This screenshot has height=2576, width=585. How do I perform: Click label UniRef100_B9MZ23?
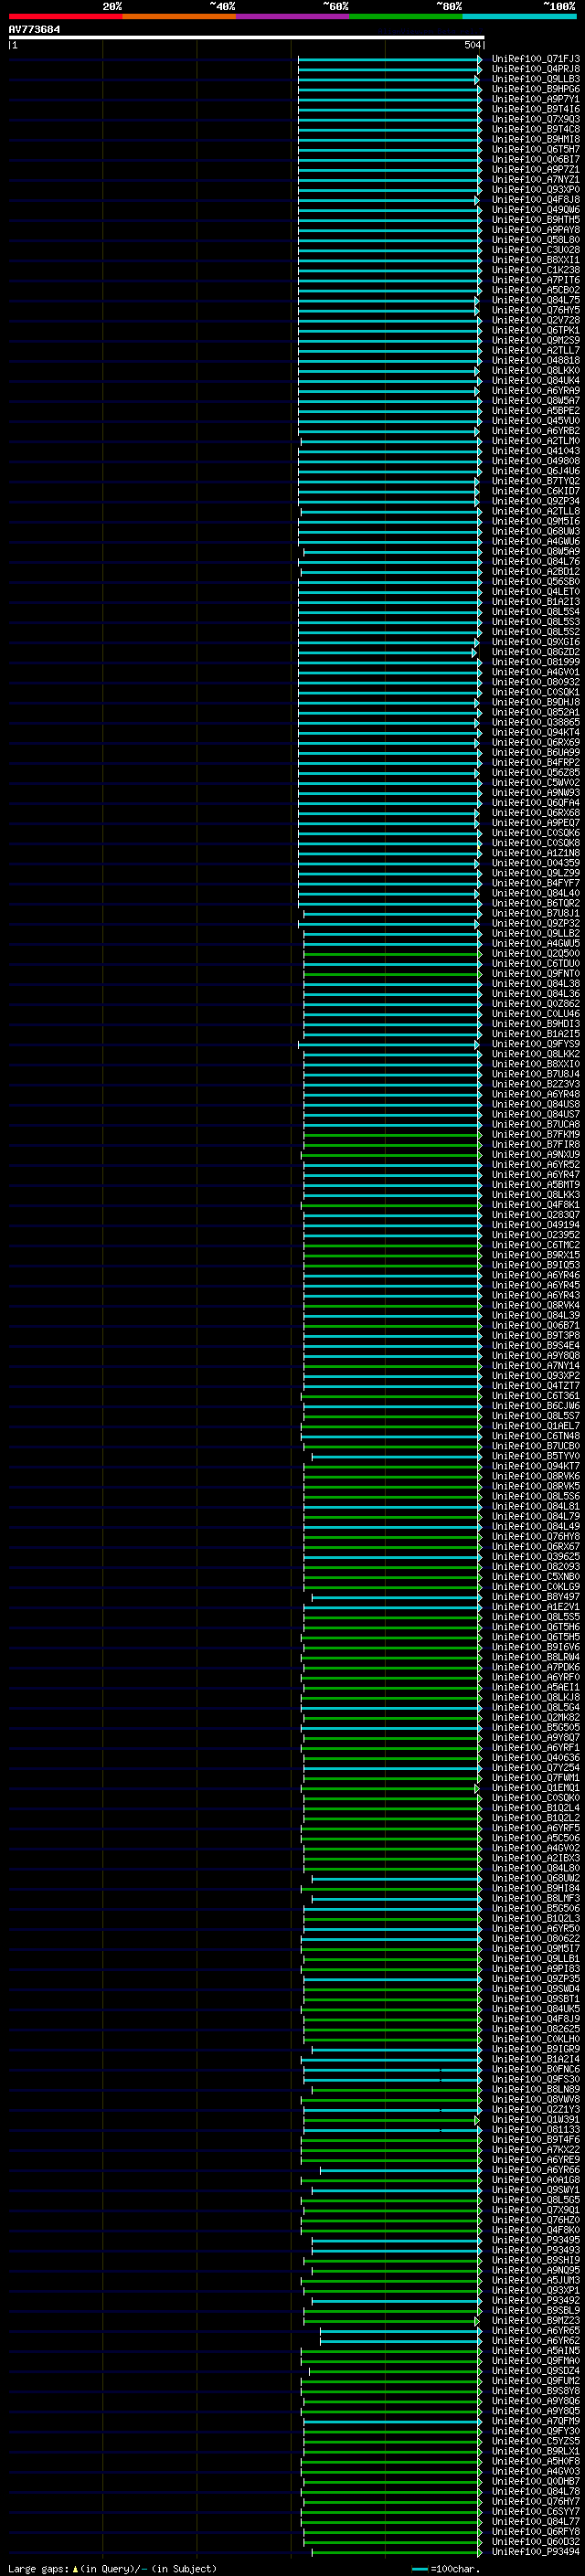(x=535, y=2320)
